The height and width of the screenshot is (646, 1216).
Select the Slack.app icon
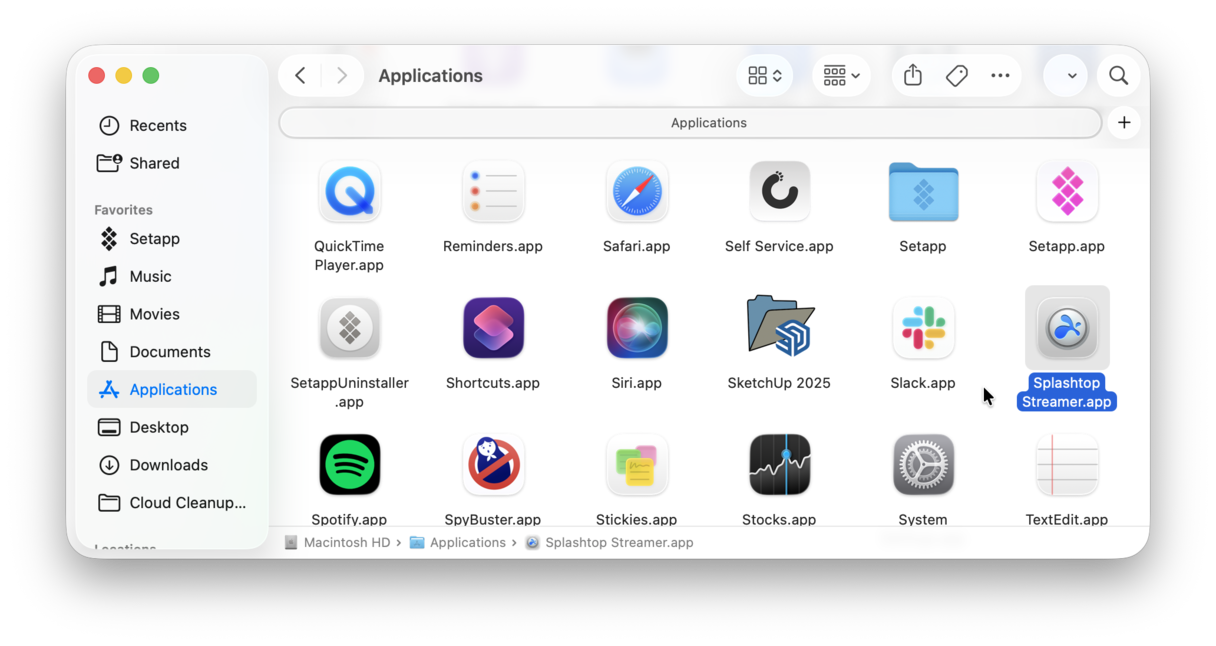[923, 328]
